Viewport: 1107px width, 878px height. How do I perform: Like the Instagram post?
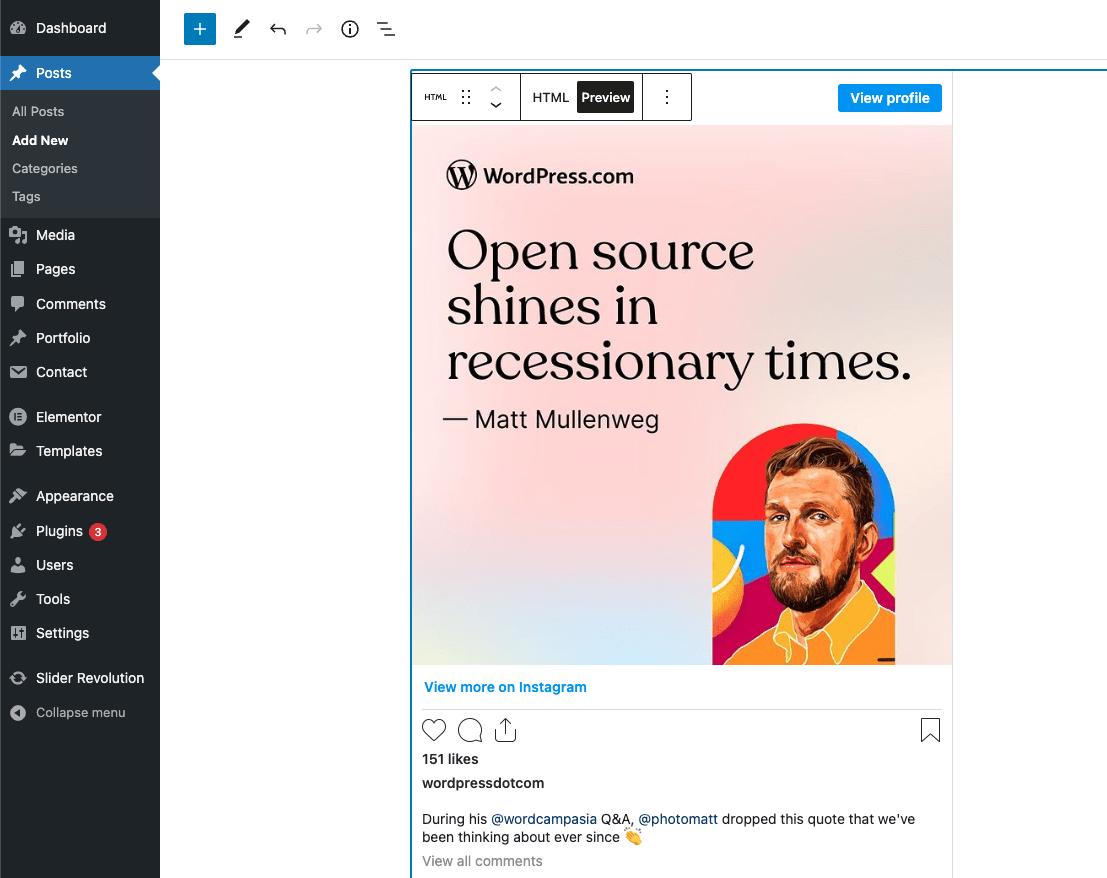[x=434, y=730]
